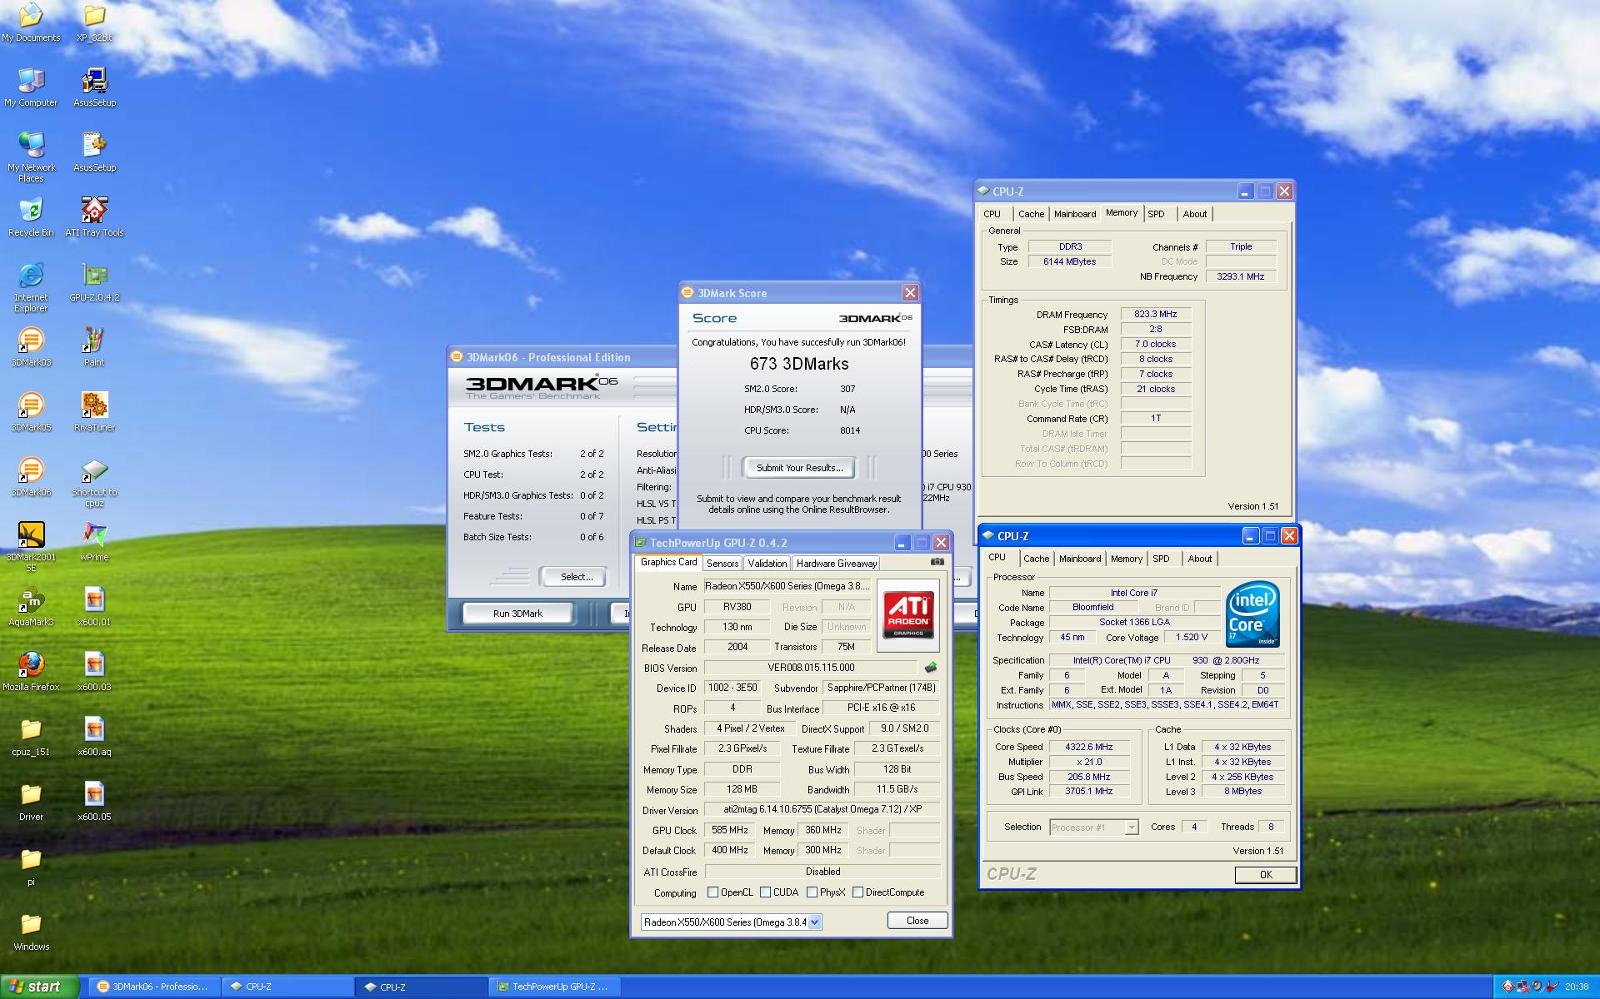Launch 3DMark03 desktop shortcut
This screenshot has width=1600, height=999.
tap(31, 347)
